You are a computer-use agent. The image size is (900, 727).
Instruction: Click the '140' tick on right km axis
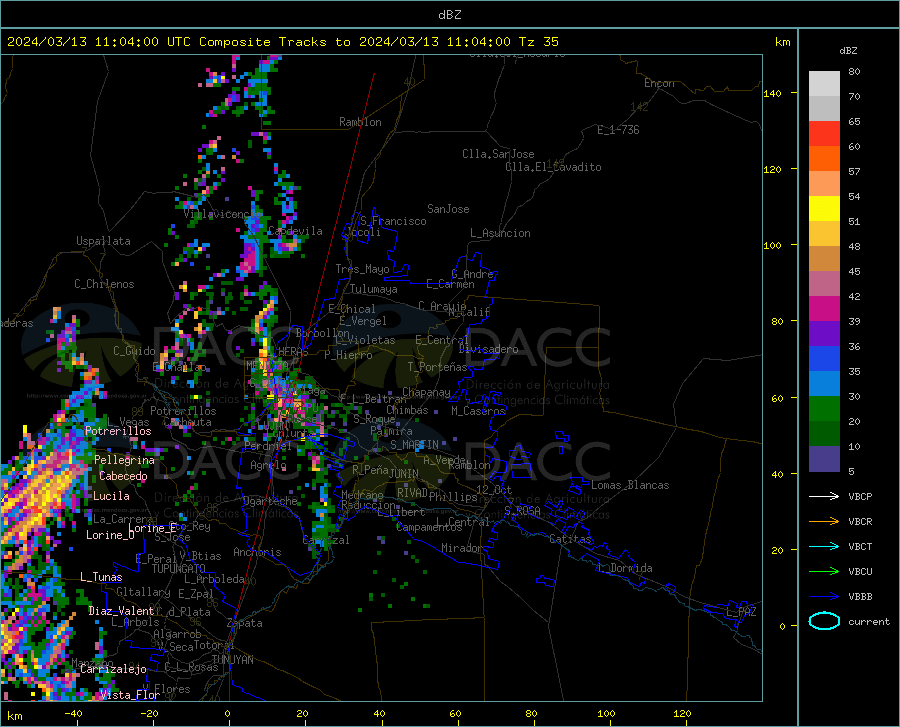[773, 93]
